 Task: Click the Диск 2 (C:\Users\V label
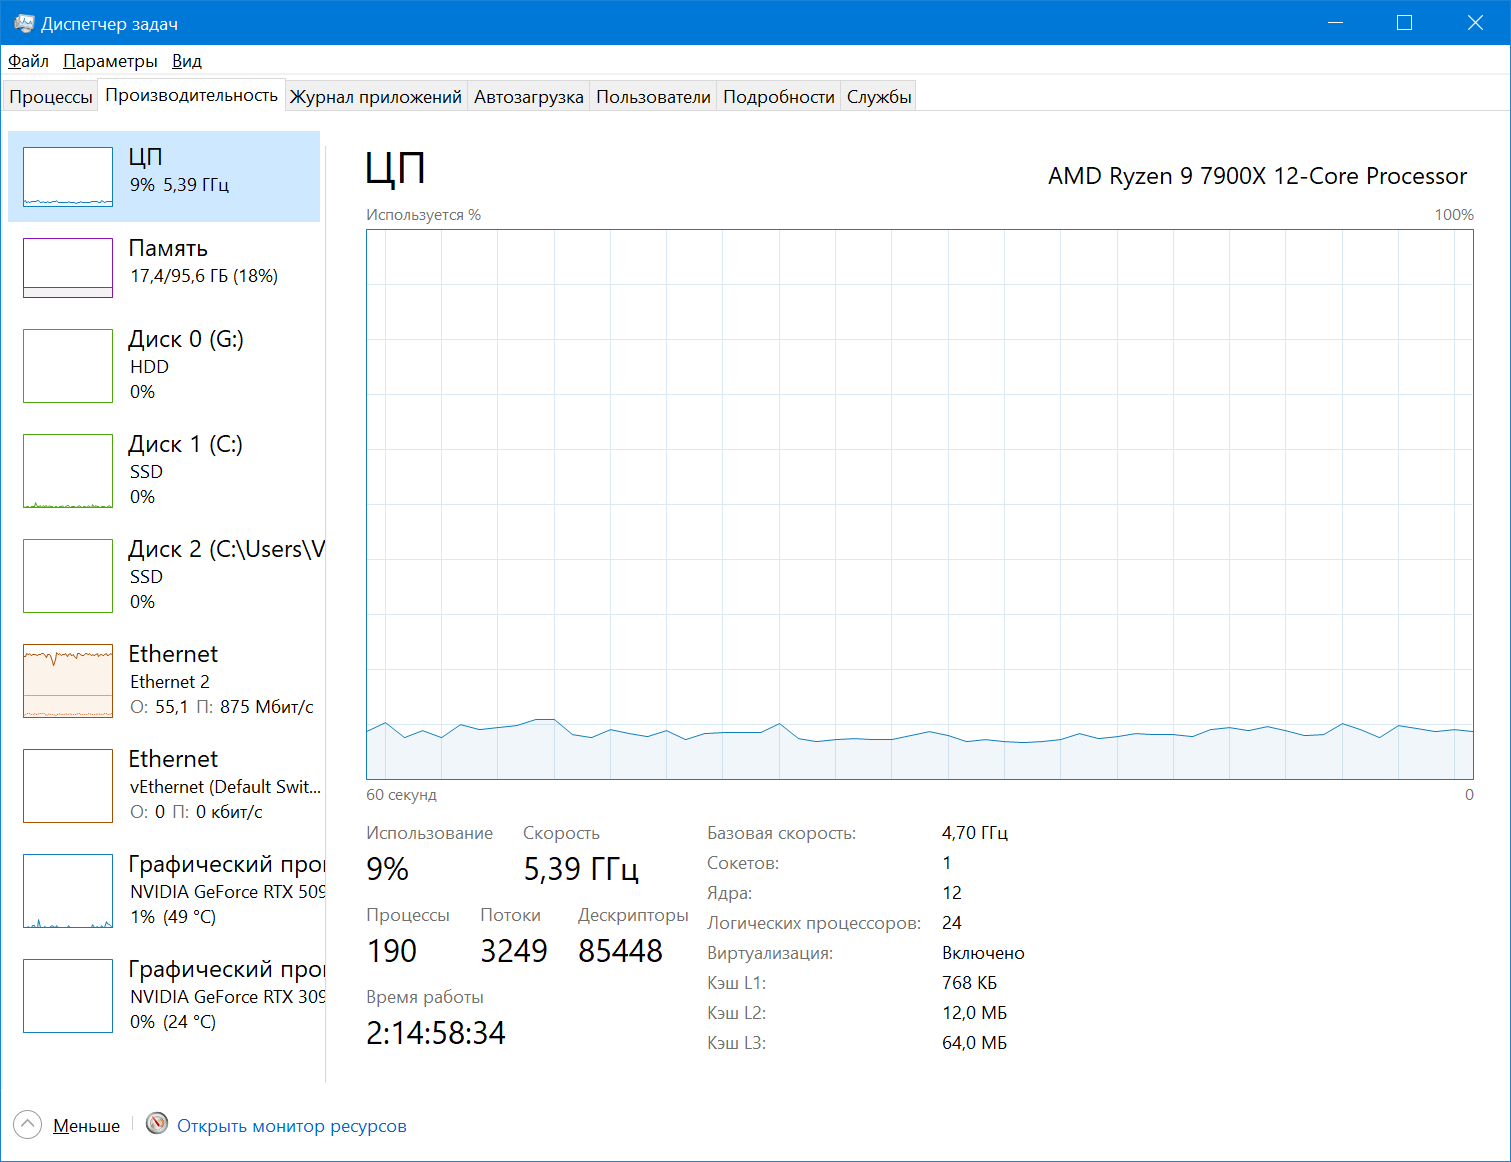tap(227, 549)
